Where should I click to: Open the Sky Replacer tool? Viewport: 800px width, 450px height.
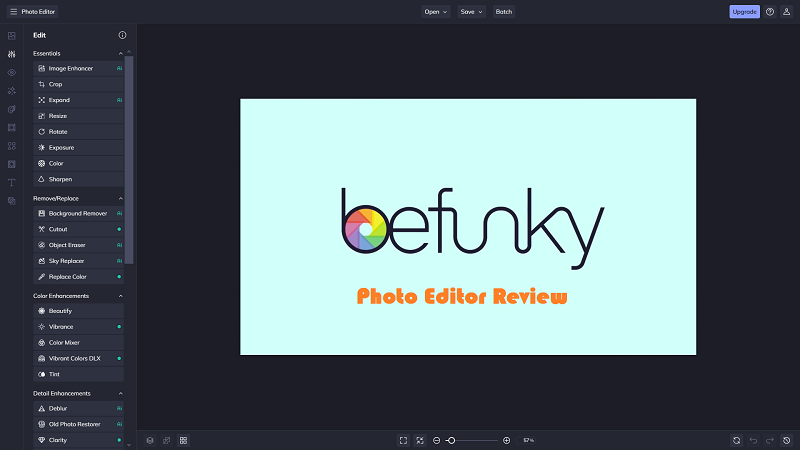point(79,261)
